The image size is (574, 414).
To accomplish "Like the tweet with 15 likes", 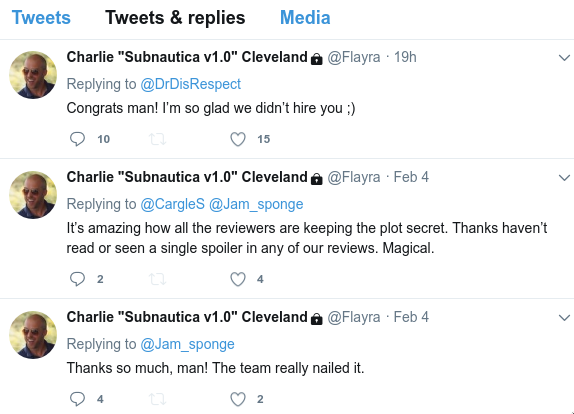I will [x=238, y=139].
